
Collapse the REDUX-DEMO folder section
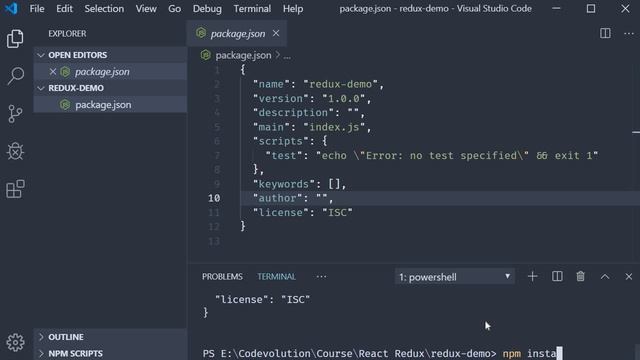[41, 88]
